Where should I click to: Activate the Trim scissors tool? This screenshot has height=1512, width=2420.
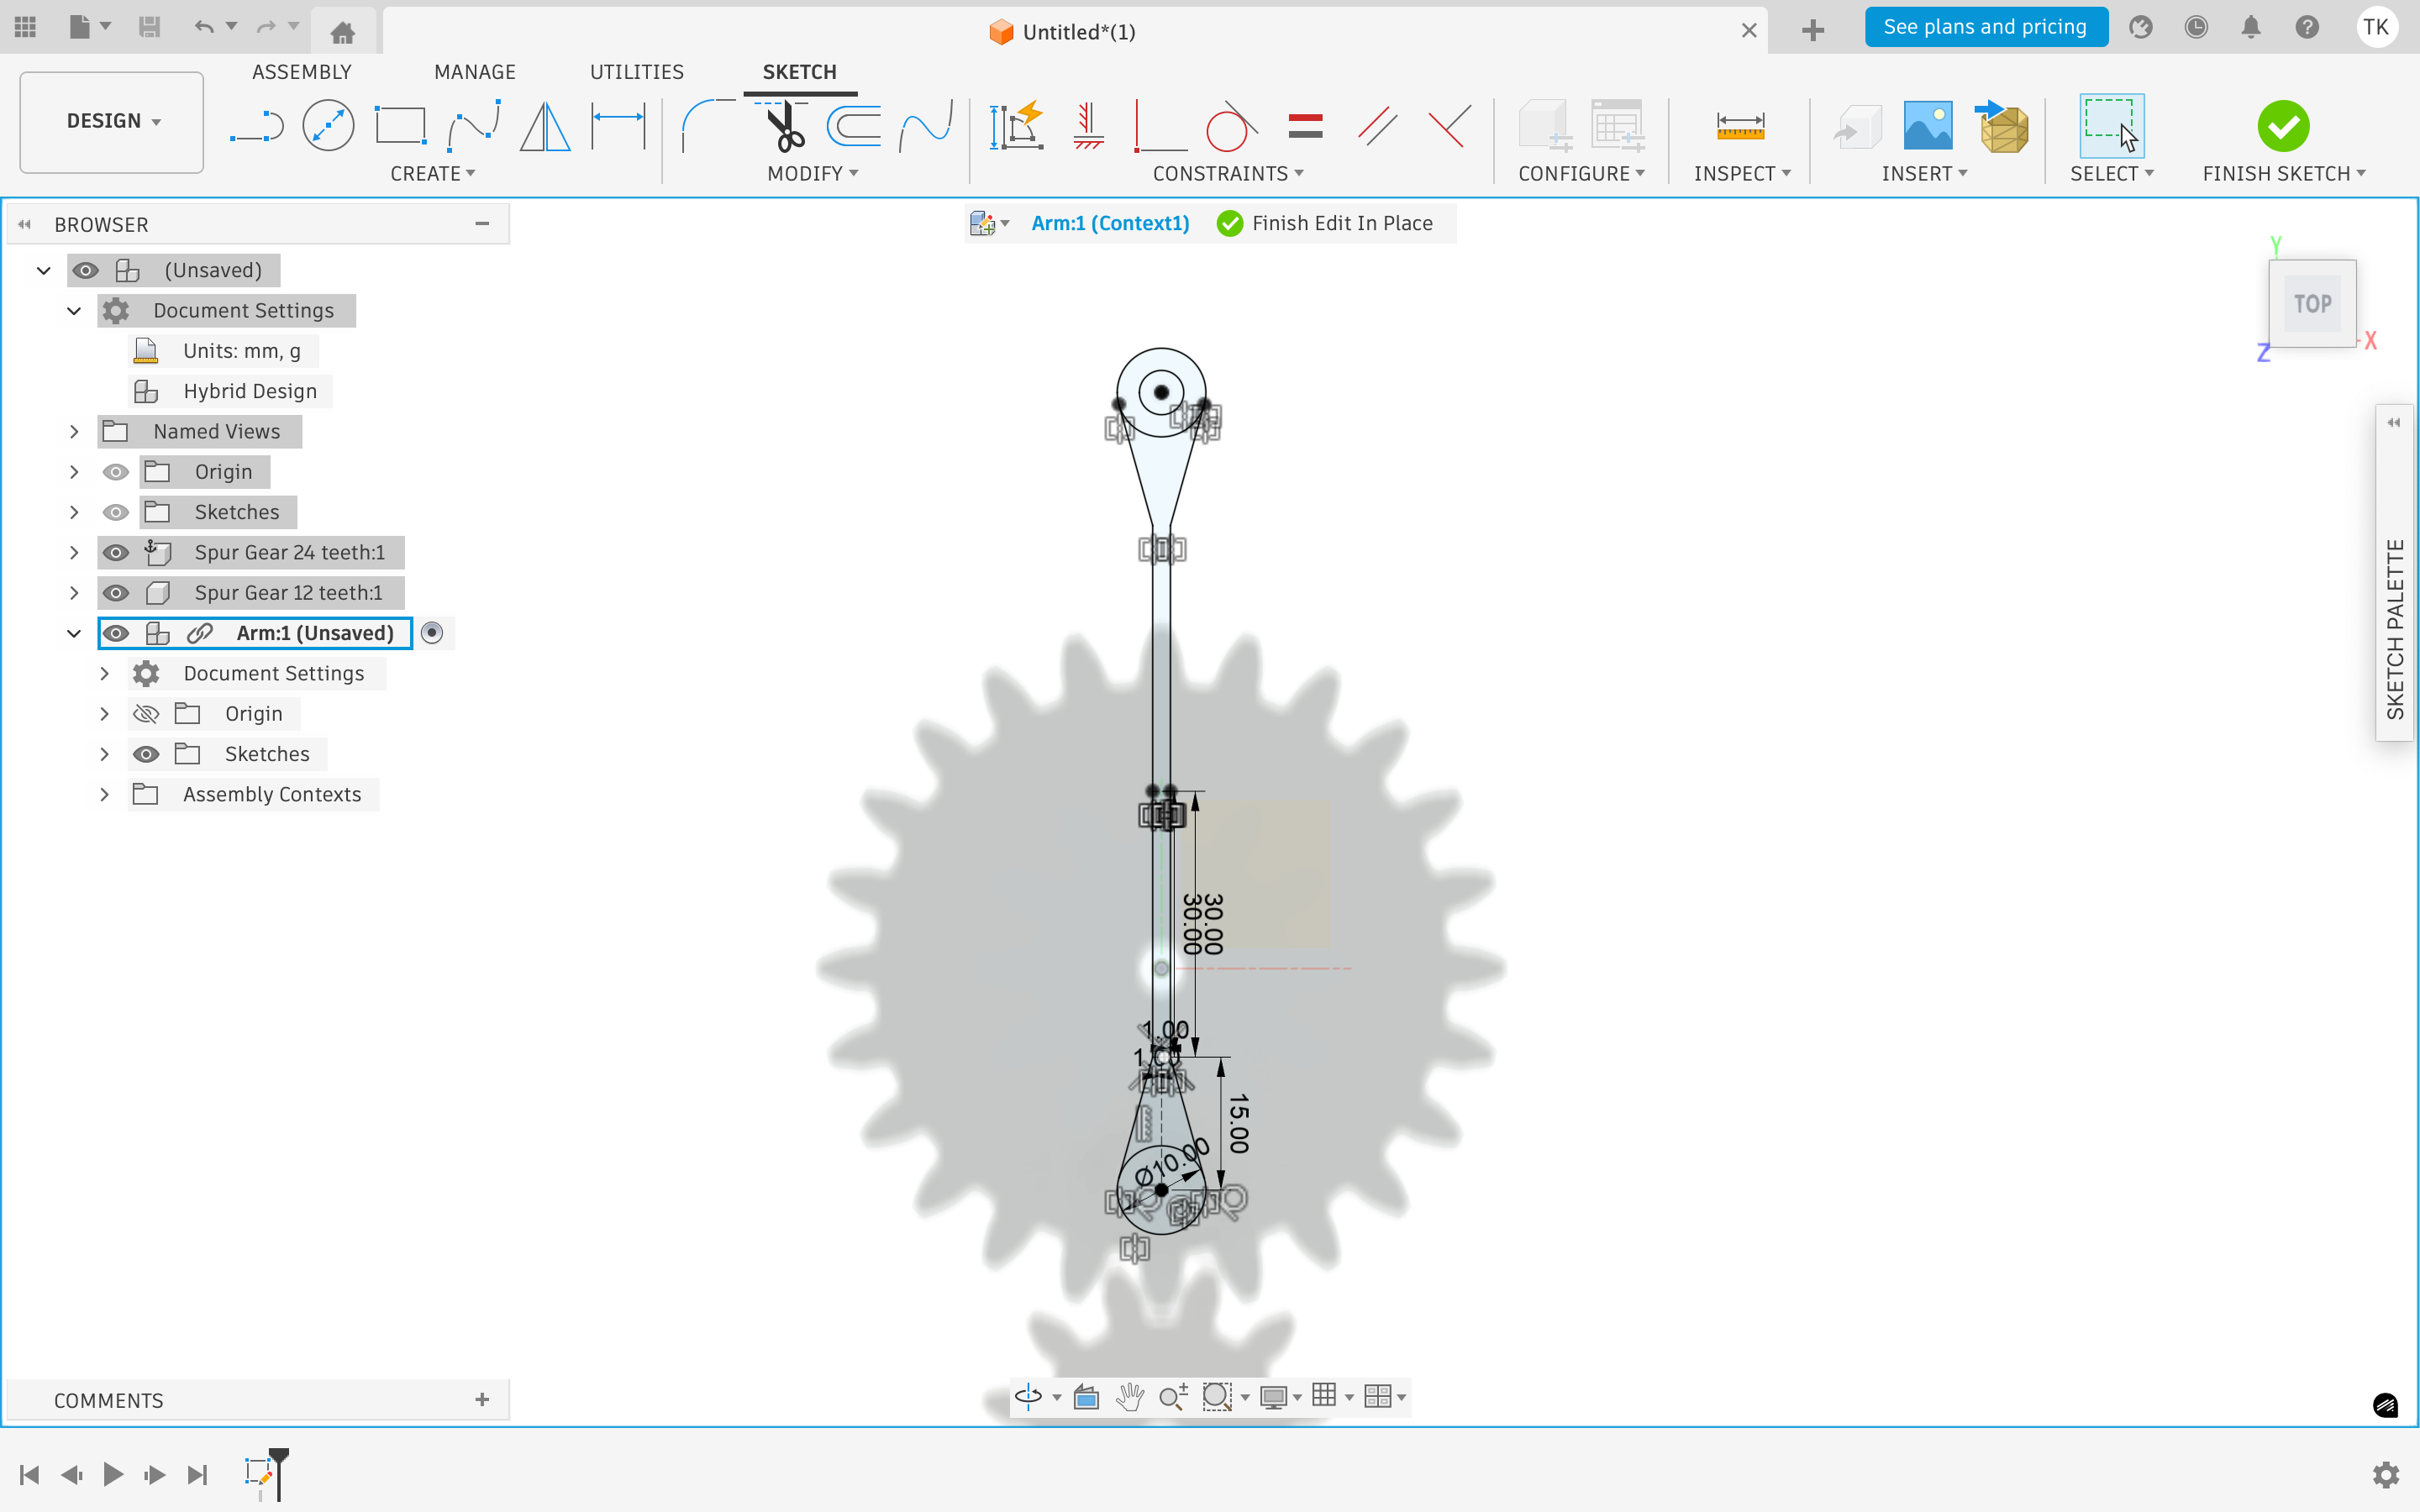pos(785,127)
